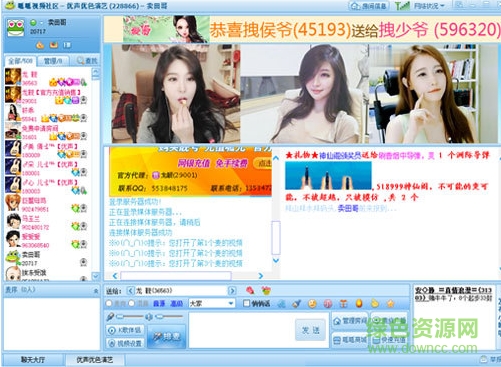Collapse the 麦序 queue panel
The image size is (501, 367).
[x=96, y=291]
